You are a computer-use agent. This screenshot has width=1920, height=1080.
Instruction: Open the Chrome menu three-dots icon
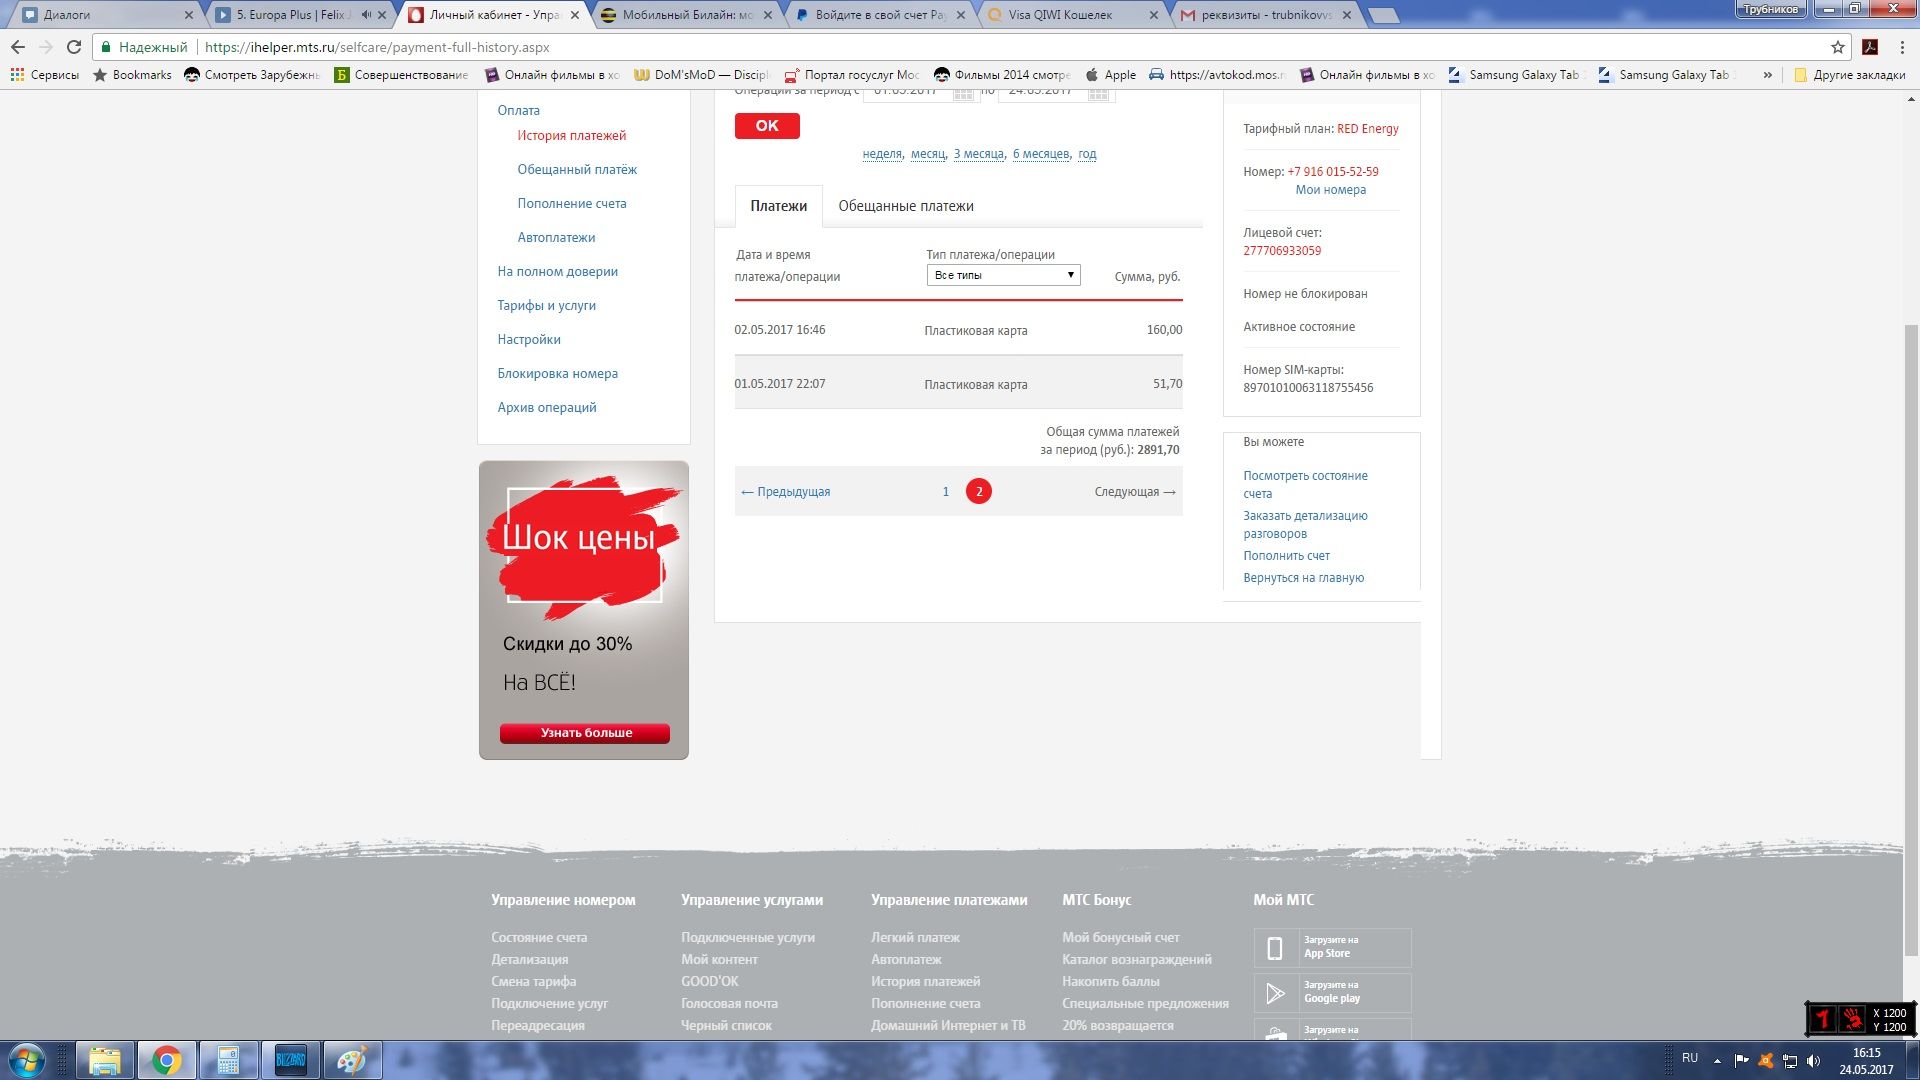[1902, 47]
